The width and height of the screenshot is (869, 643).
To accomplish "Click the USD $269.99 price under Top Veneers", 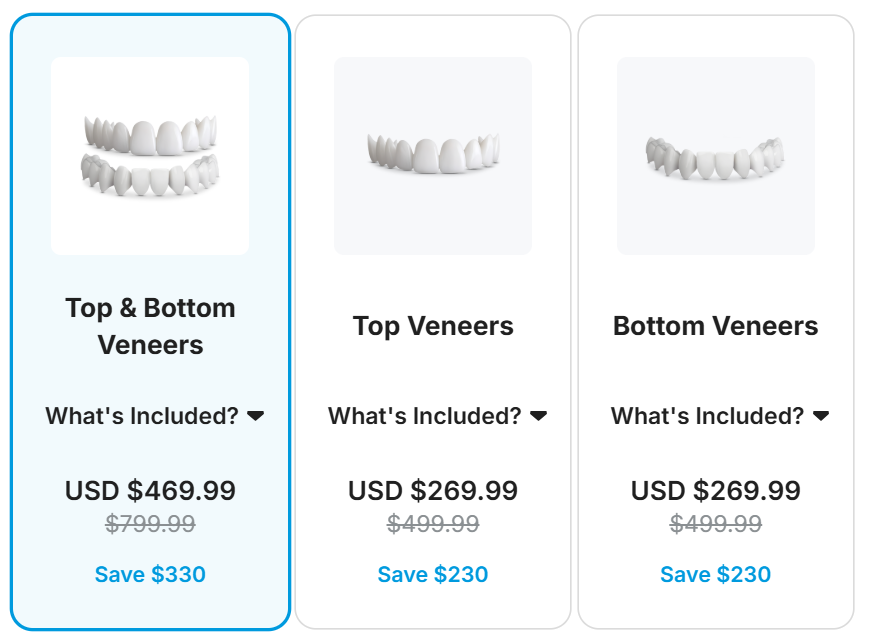I will (432, 491).
